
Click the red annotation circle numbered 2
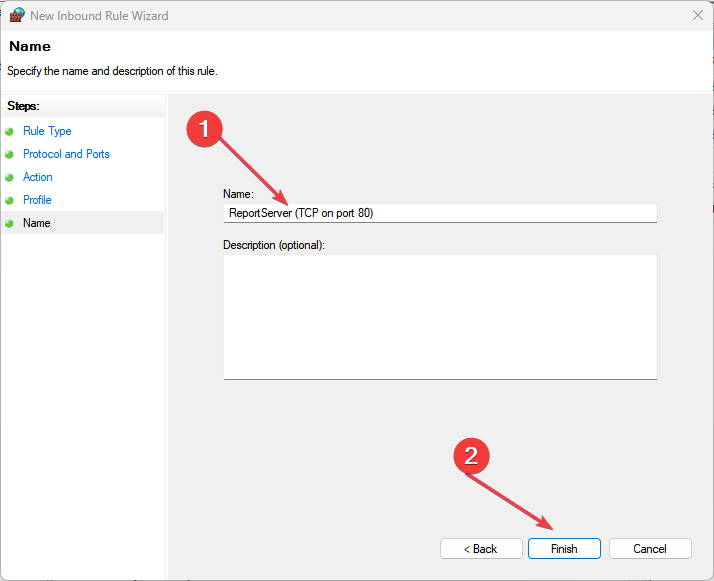471,457
